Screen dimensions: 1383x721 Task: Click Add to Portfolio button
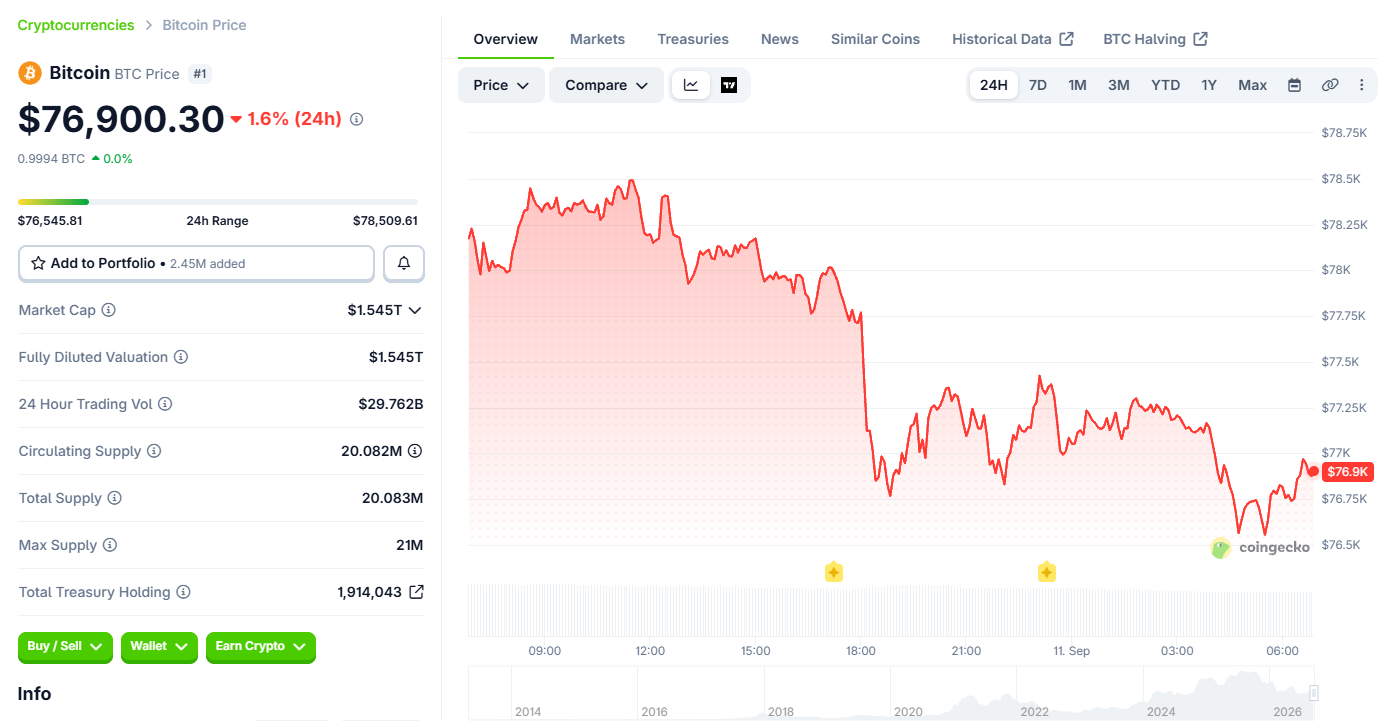click(x=196, y=263)
